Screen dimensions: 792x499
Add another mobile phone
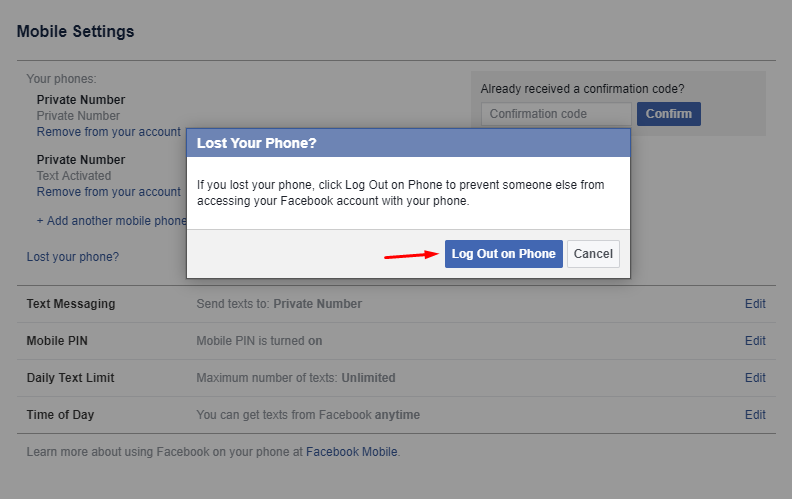(112, 221)
